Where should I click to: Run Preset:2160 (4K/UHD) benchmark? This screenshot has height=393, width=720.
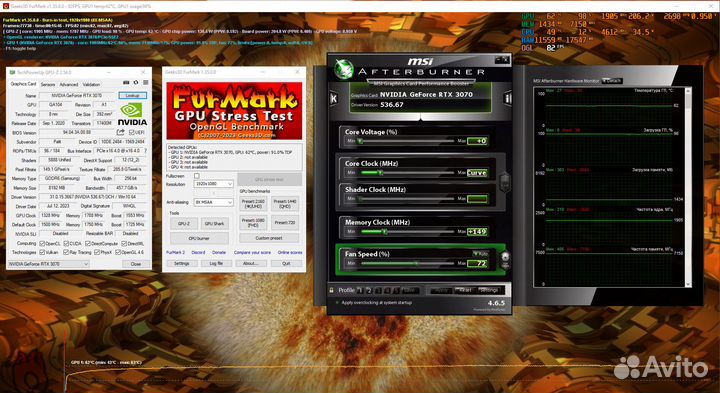click(253, 204)
